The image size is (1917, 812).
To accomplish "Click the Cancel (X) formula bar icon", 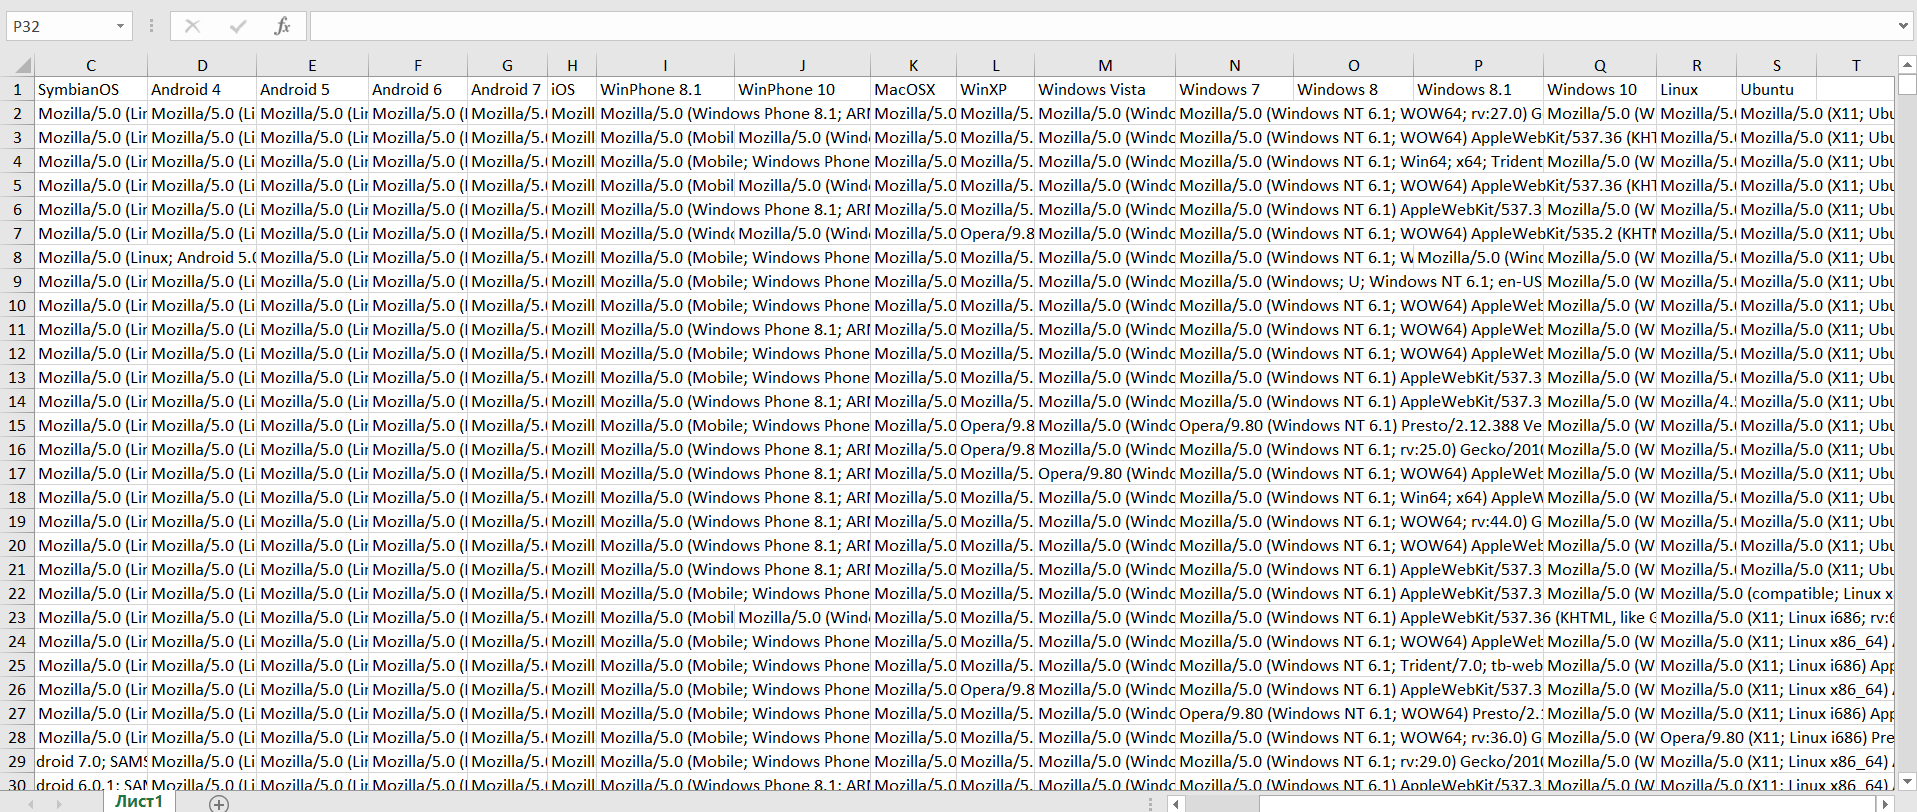I will (x=193, y=26).
